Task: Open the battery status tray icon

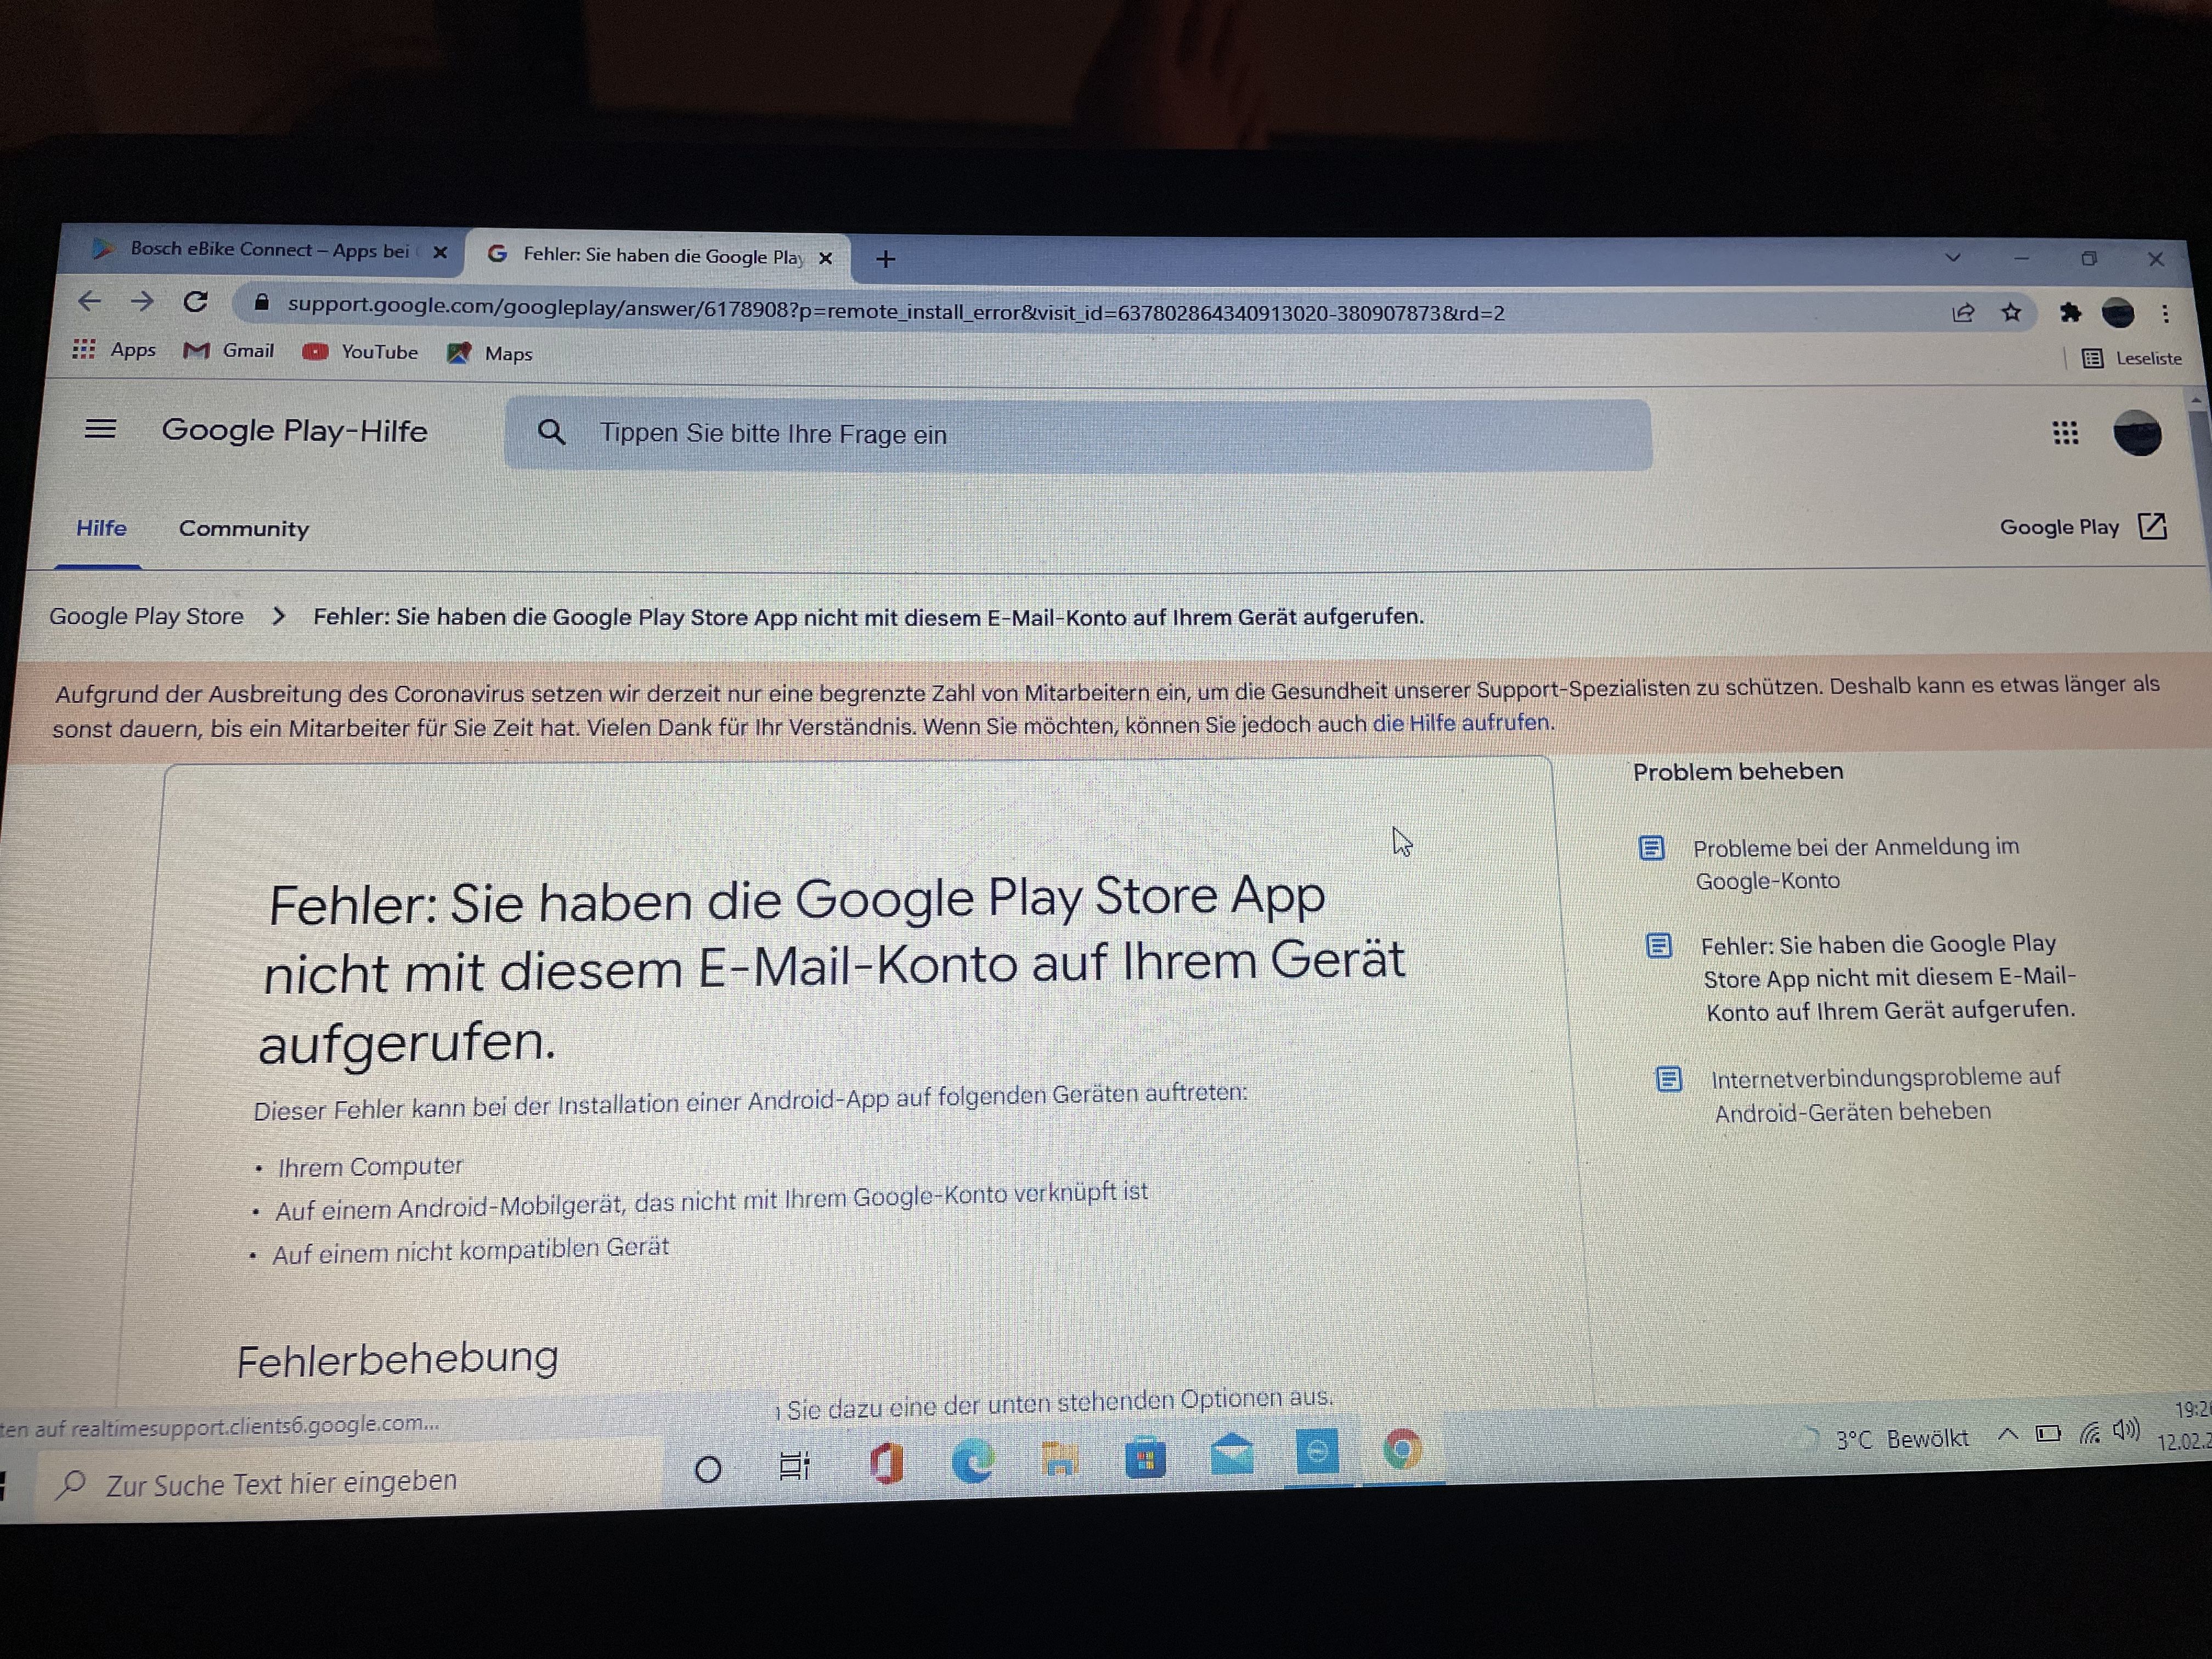Action: [2048, 1433]
